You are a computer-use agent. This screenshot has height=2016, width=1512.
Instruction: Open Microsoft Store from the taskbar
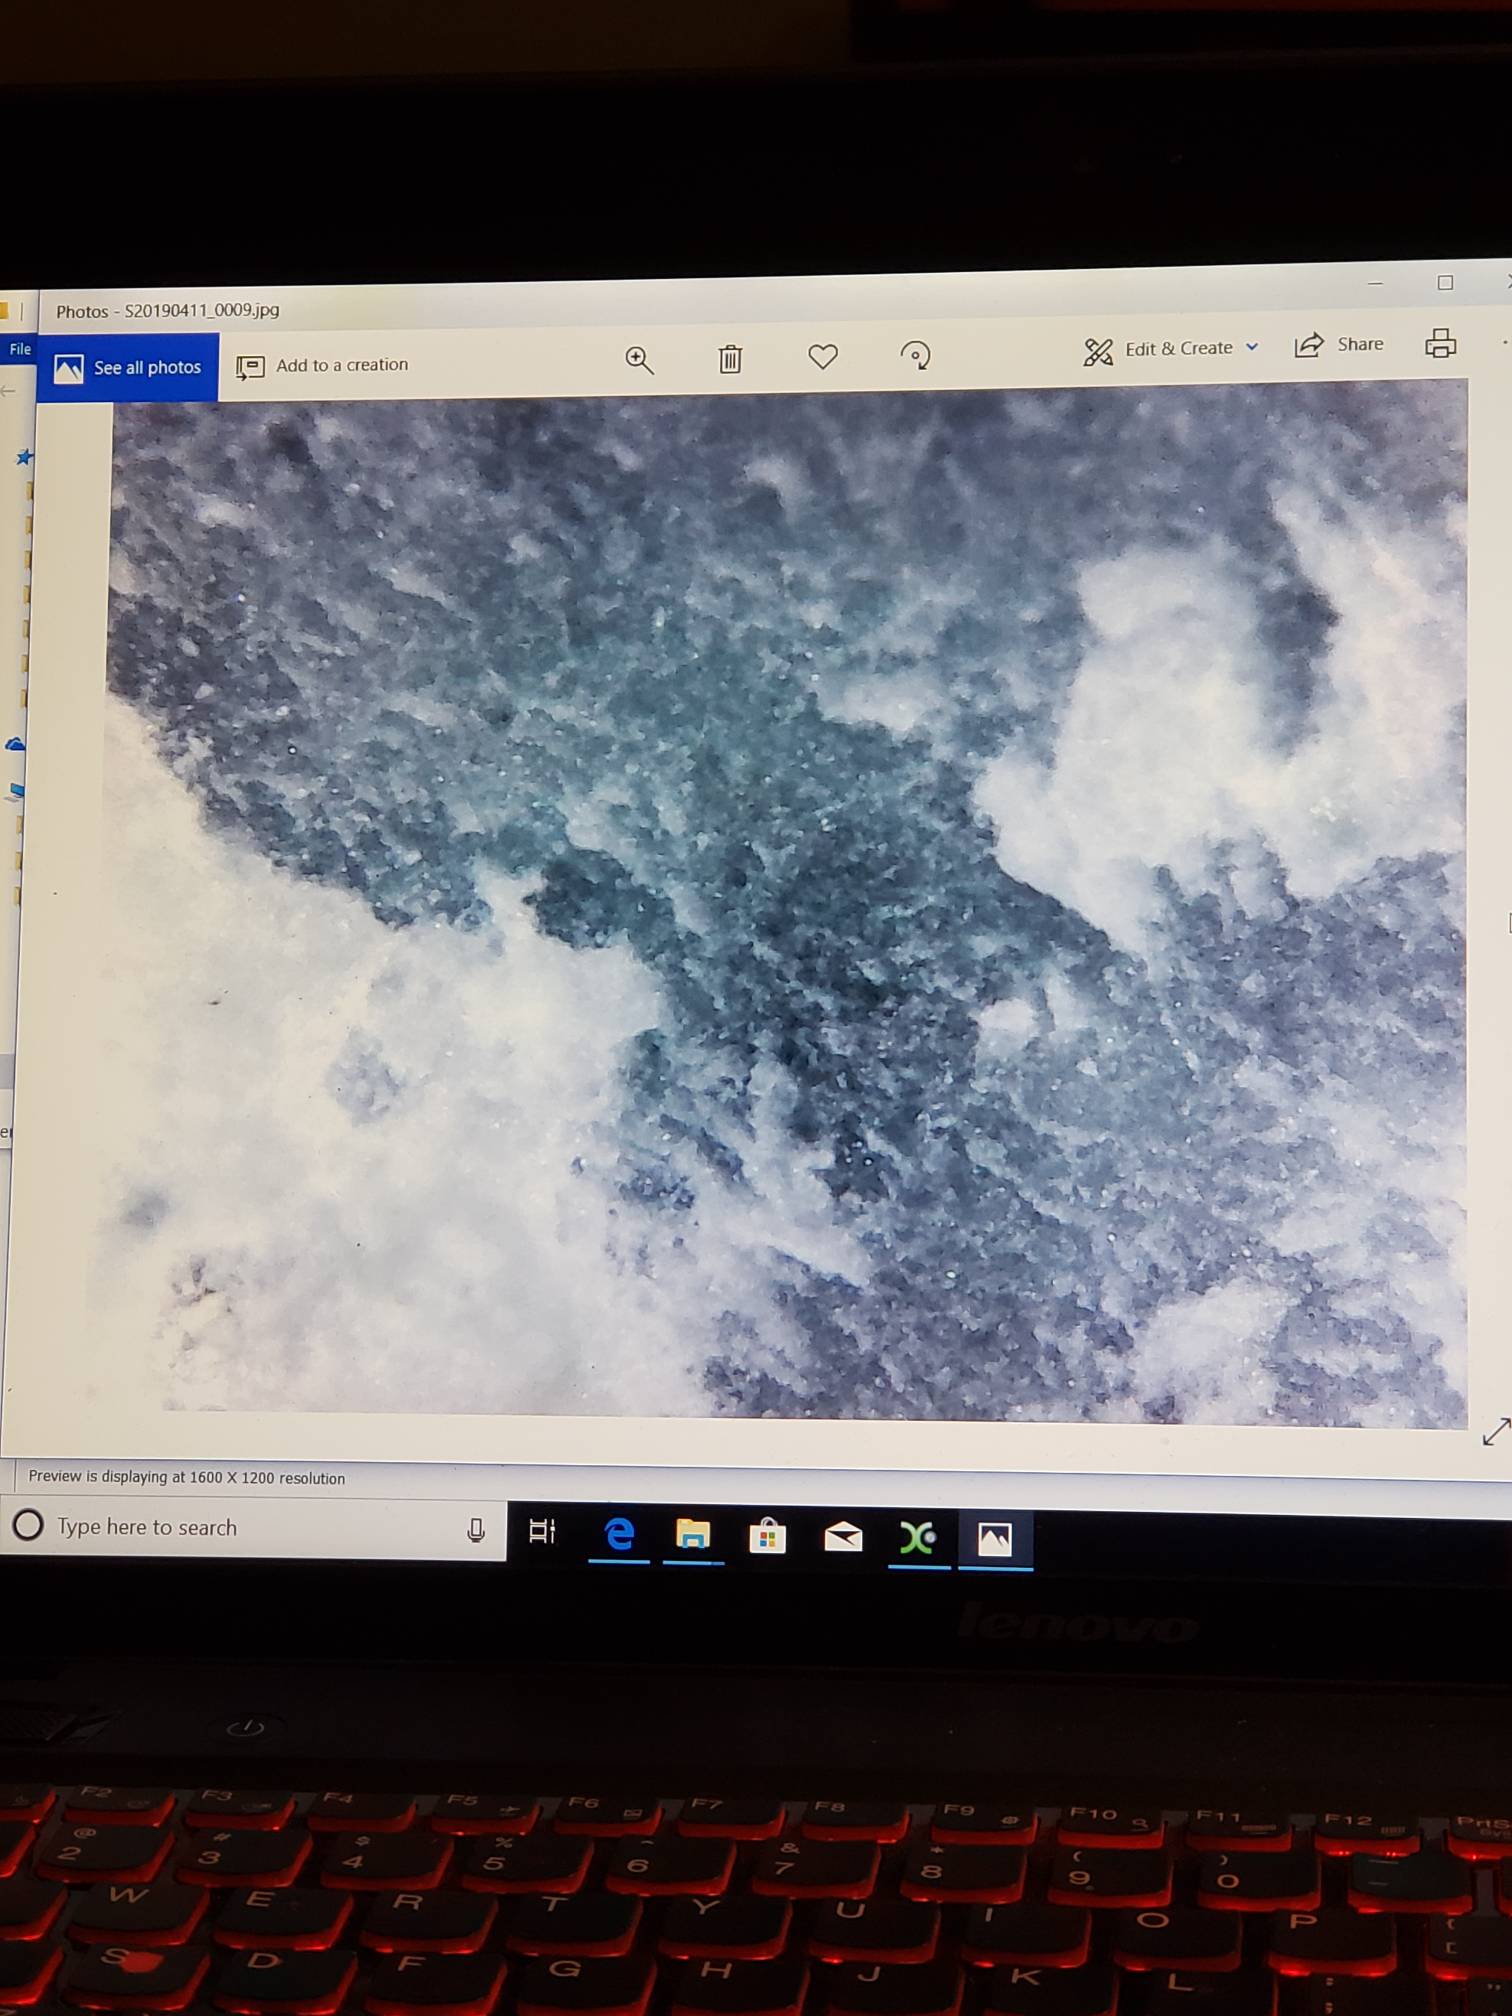[x=767, y=1535]
